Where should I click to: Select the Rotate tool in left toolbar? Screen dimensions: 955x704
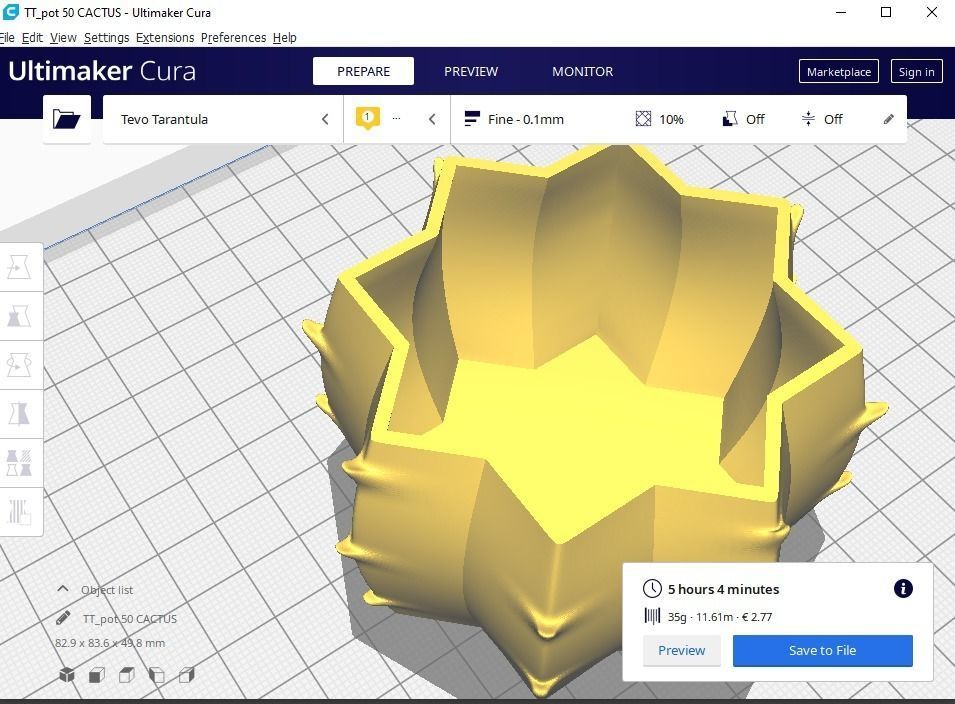[19, 365]
